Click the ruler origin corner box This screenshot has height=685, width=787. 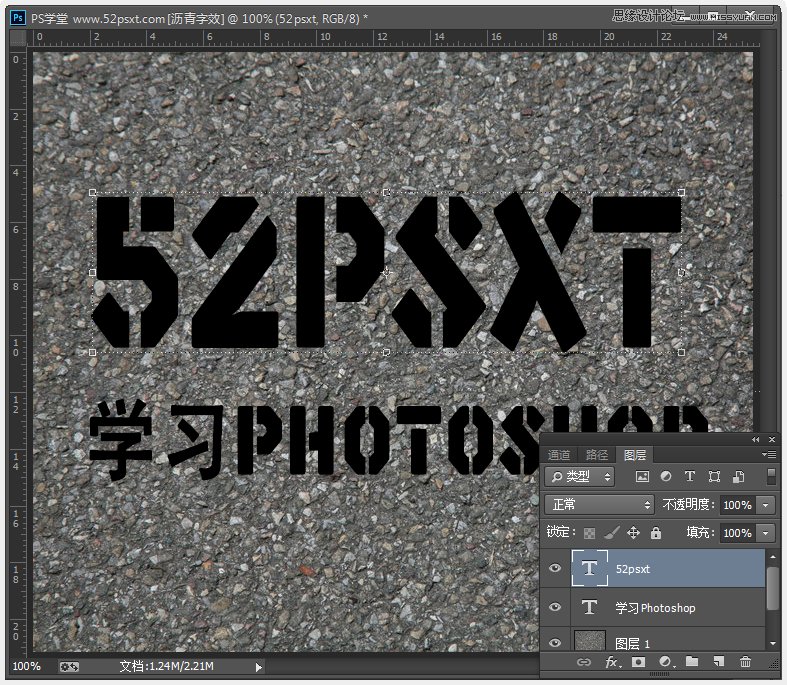pyautogui.click(x=19, y=38)
